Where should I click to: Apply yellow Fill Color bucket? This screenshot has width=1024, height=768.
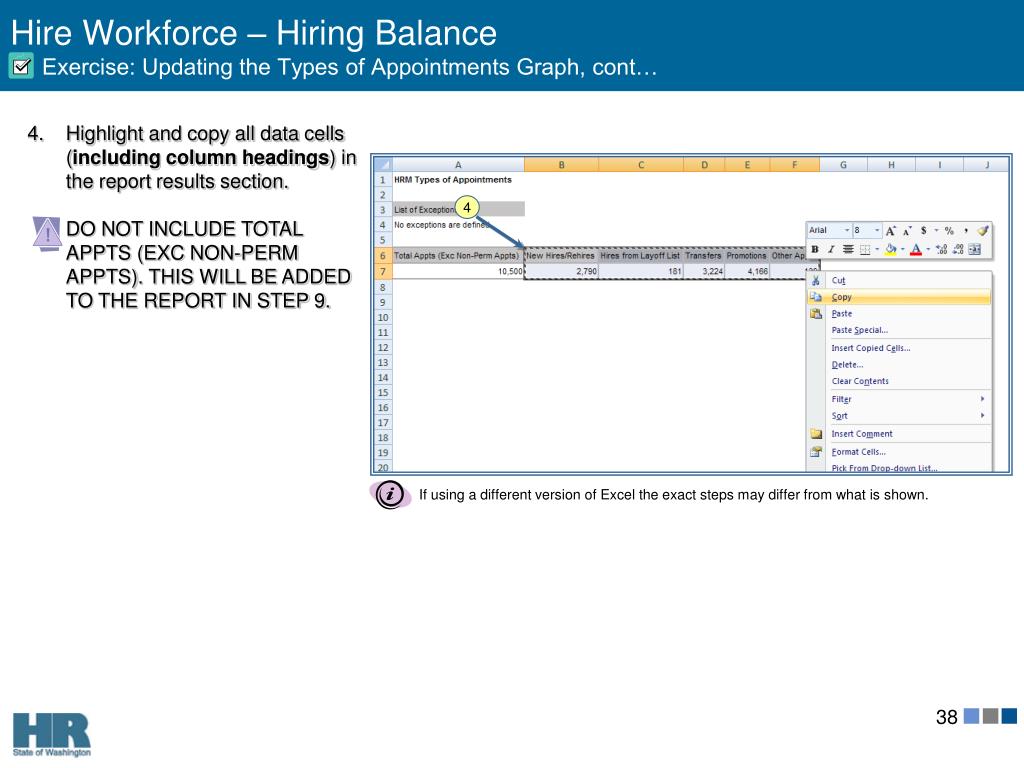(x=890, y=249)
